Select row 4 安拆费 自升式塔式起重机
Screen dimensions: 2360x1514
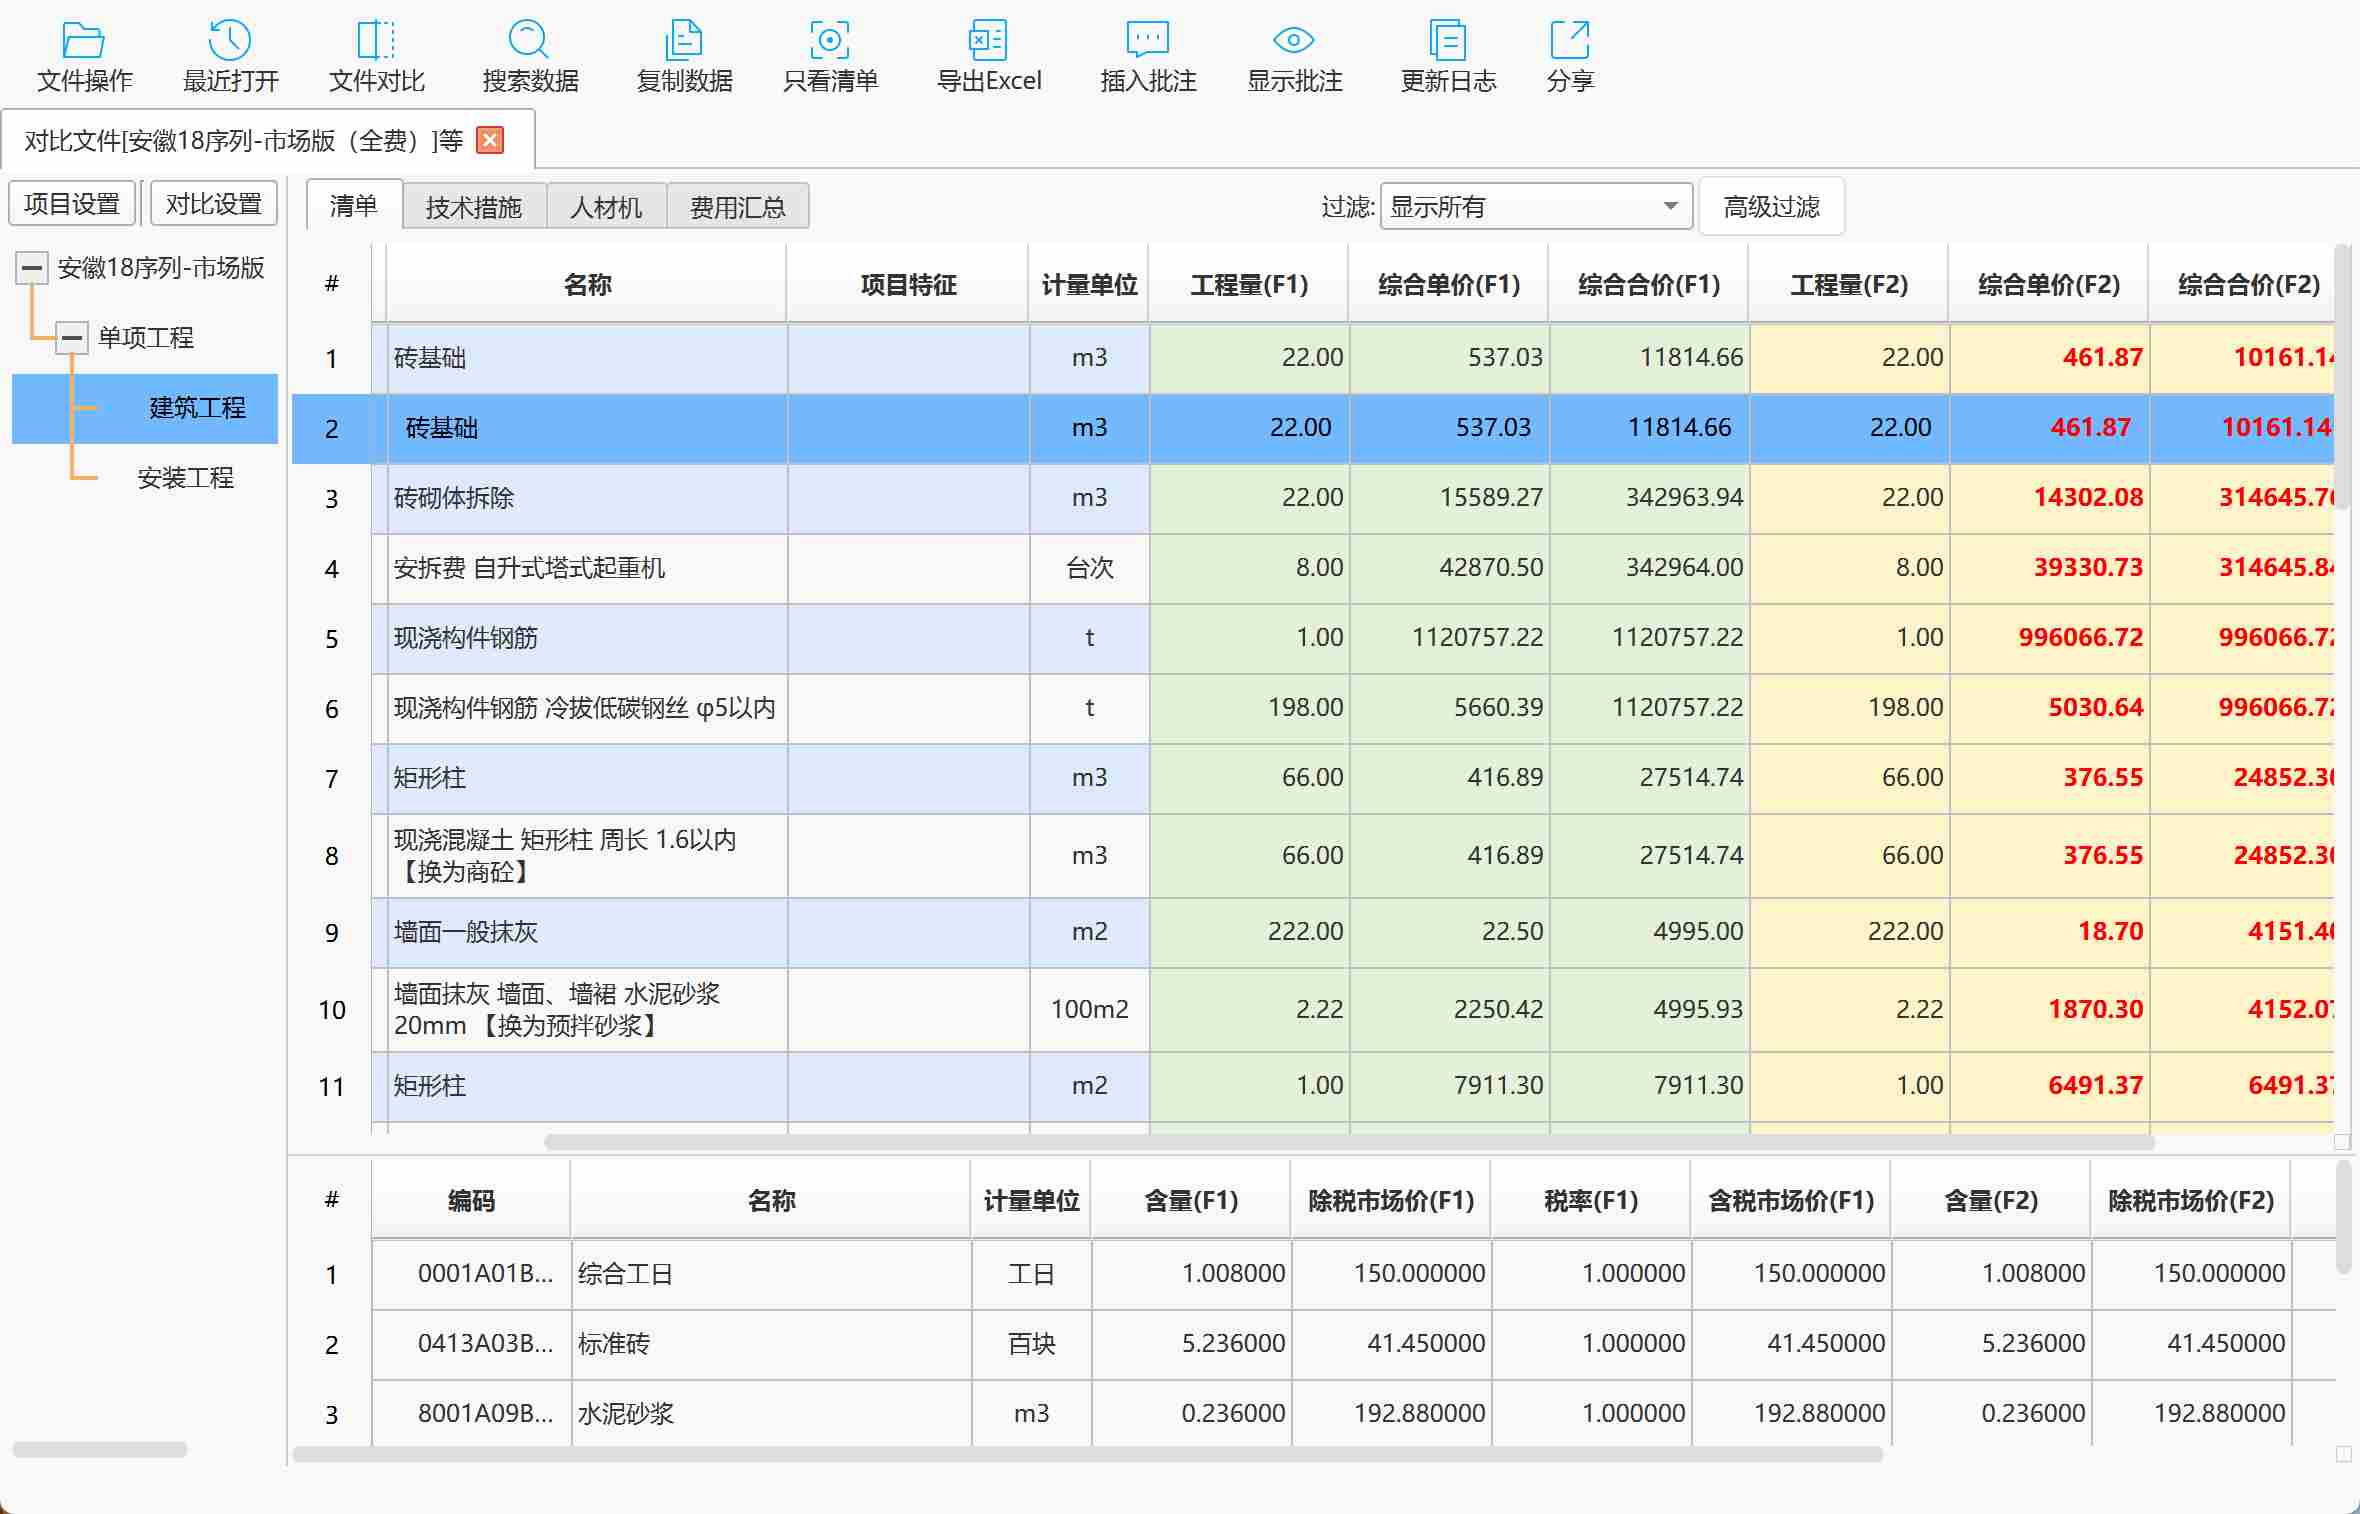[x=1313, y=568]
